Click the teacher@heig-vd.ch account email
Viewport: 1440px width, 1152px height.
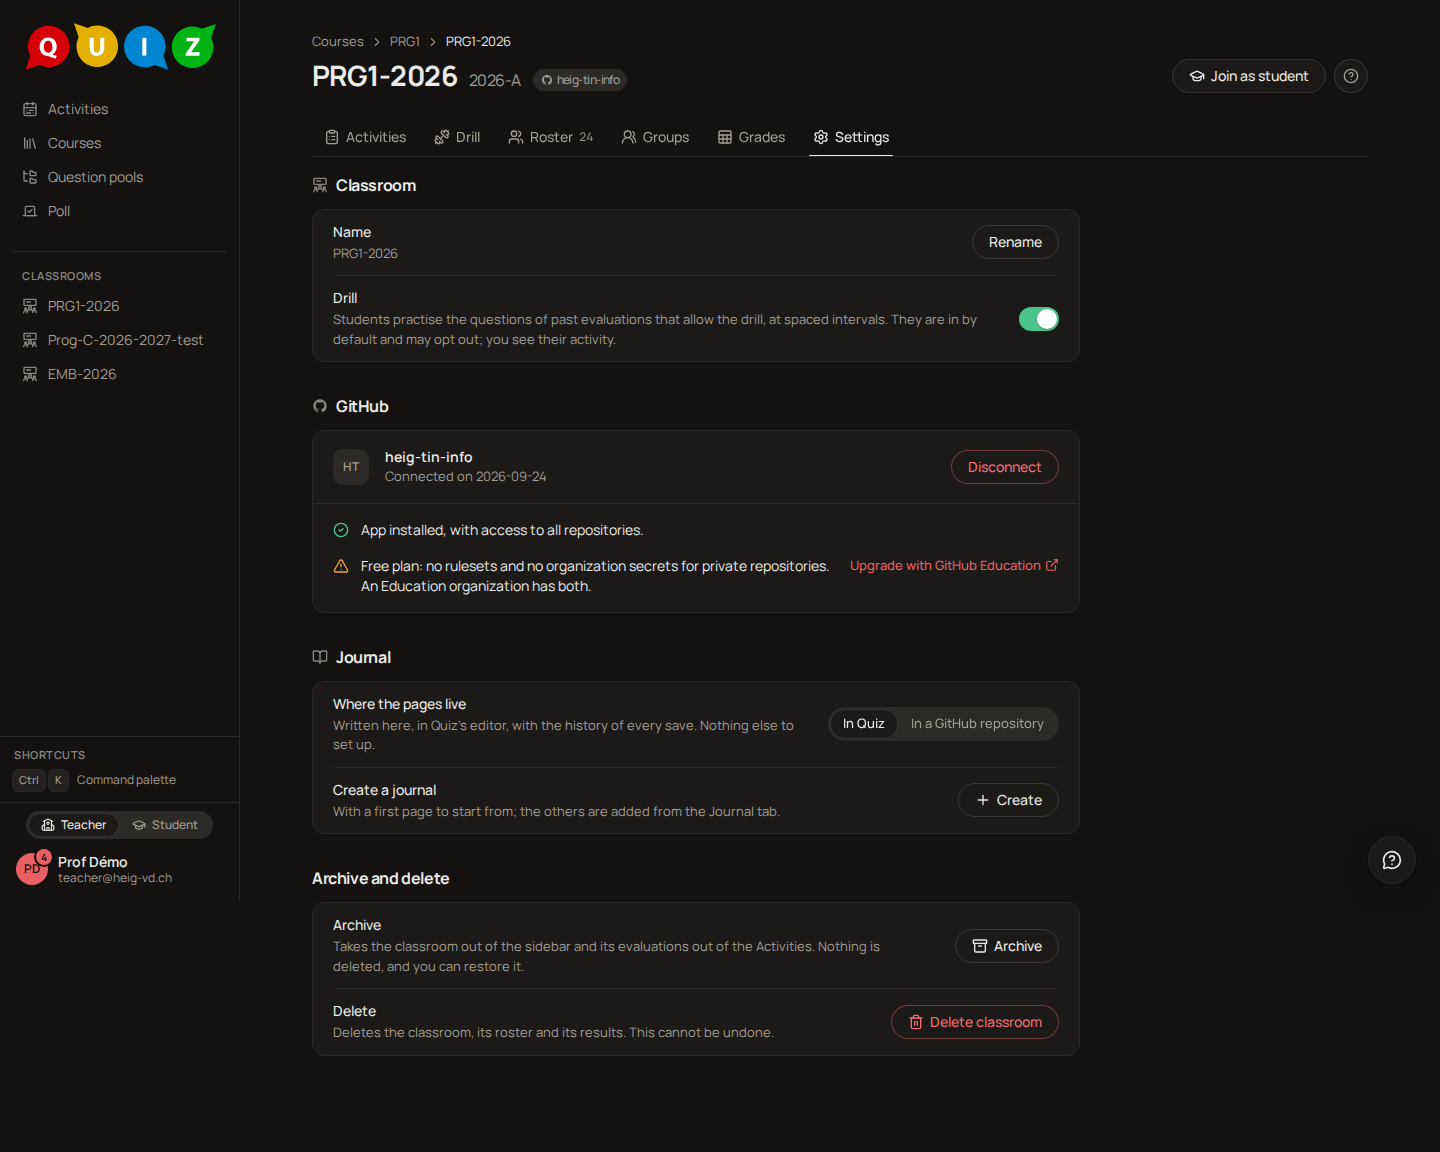[x=115, y=878]
